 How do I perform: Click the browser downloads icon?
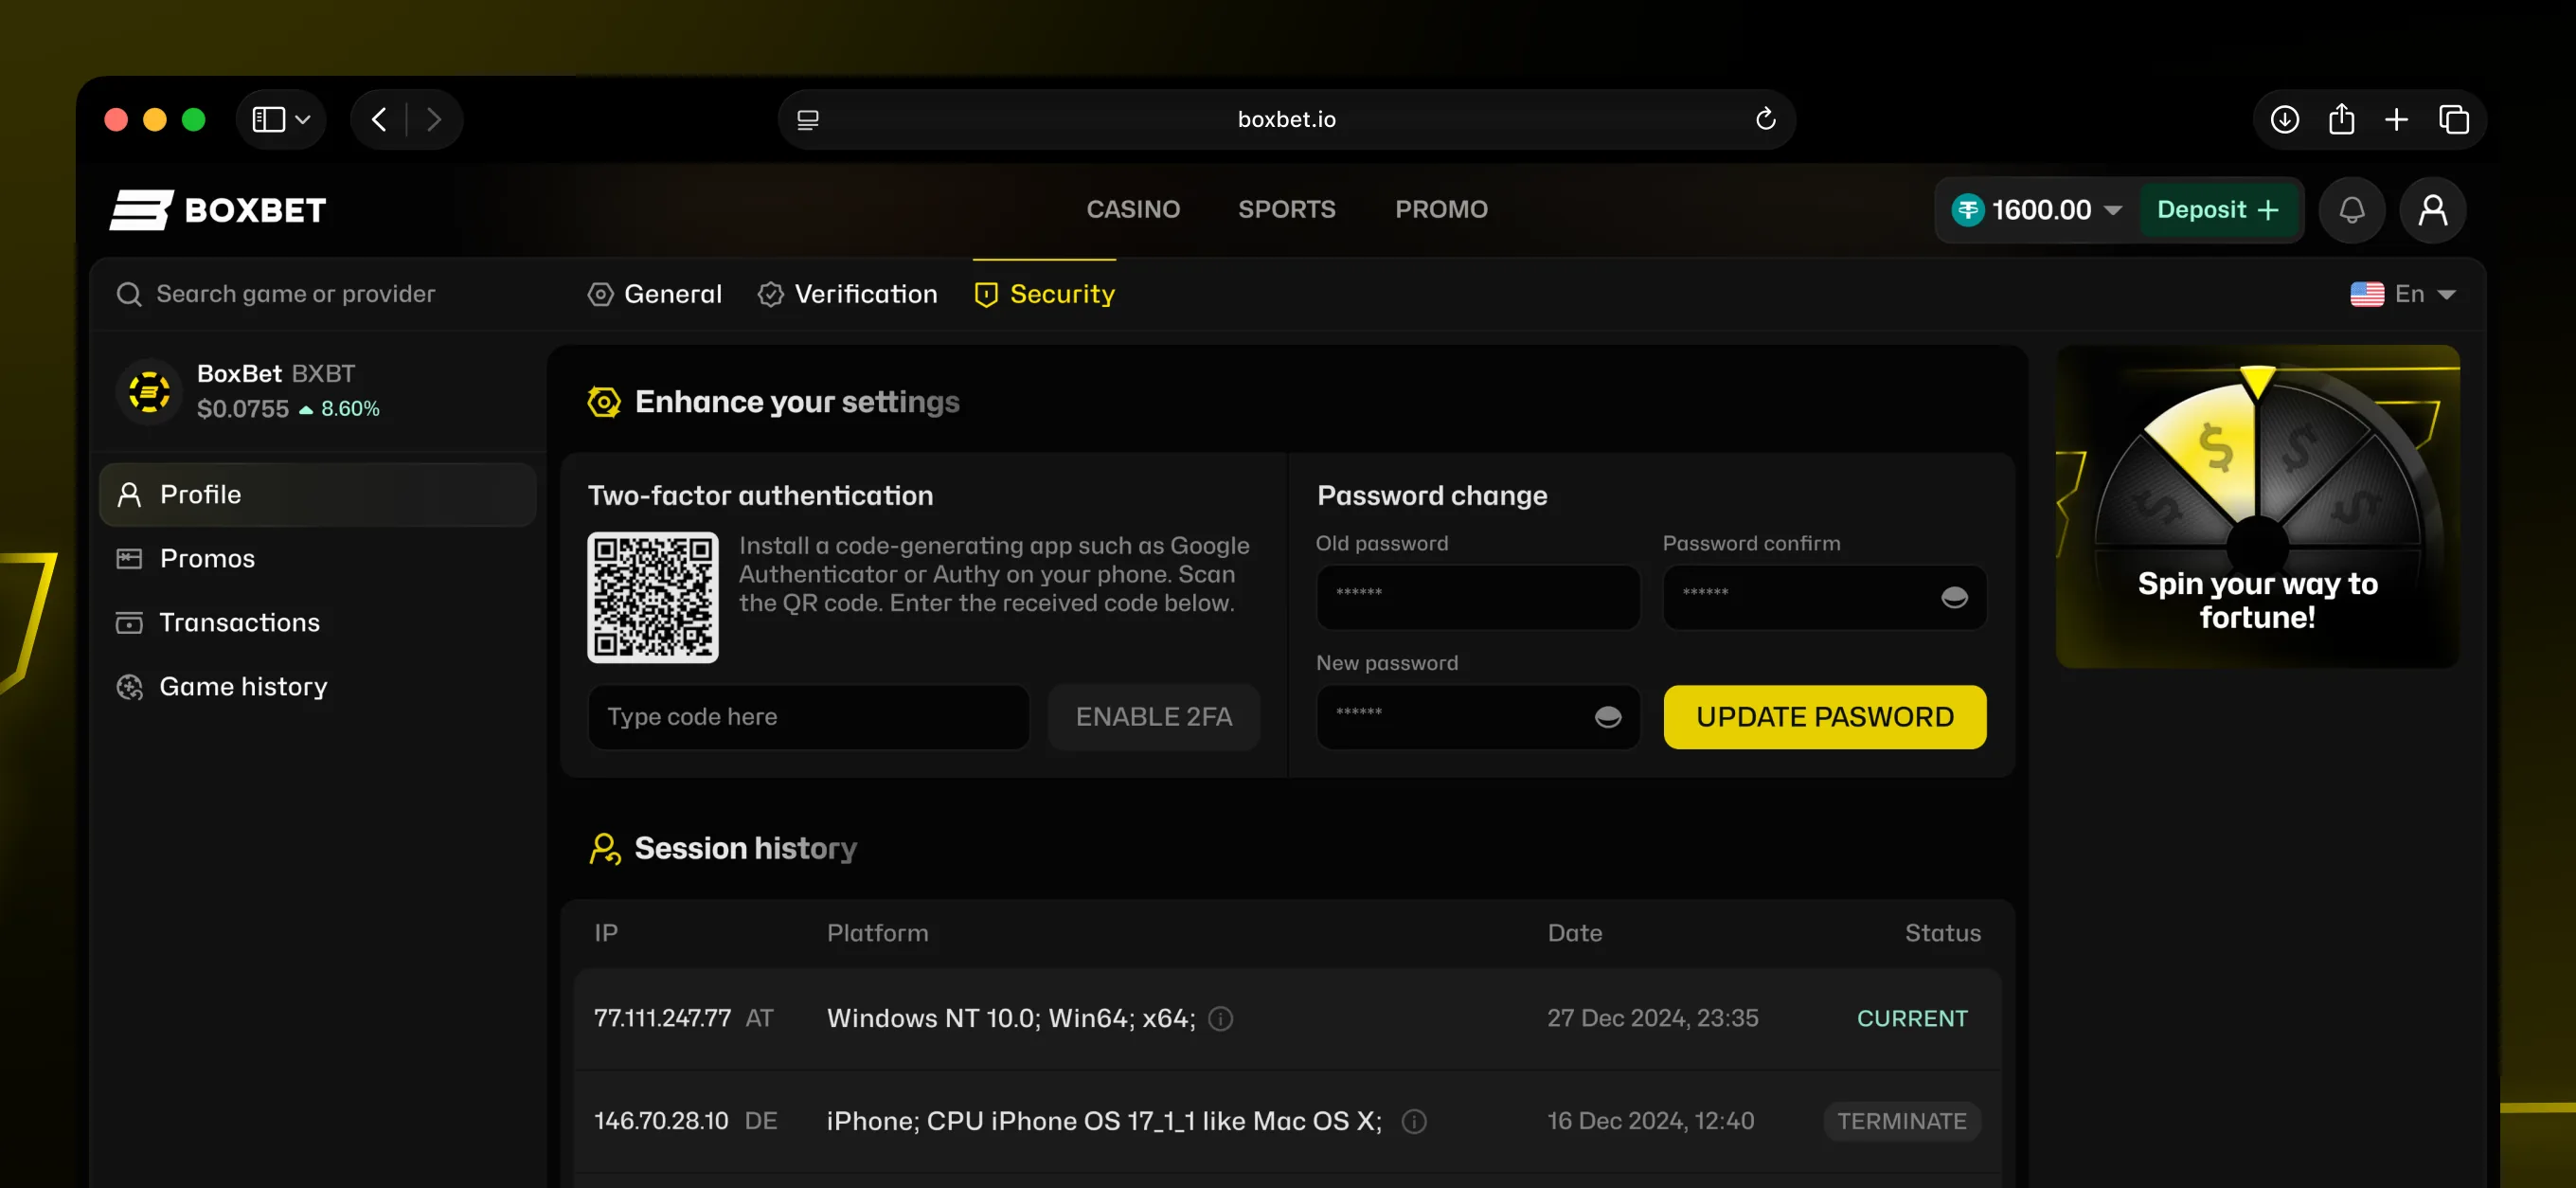point(2284,120)
